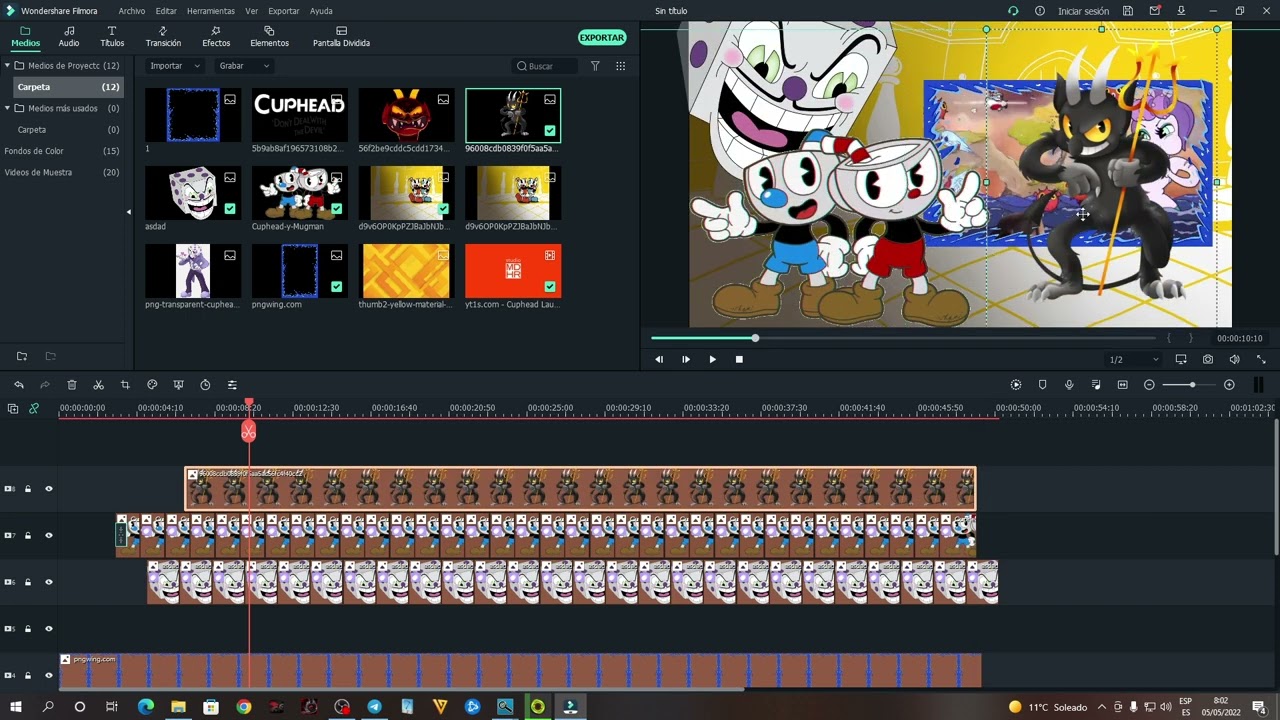Play the preview with the play button
Image resolution: width=1280 pixels, height=720 pixels.
pos(712,359)
